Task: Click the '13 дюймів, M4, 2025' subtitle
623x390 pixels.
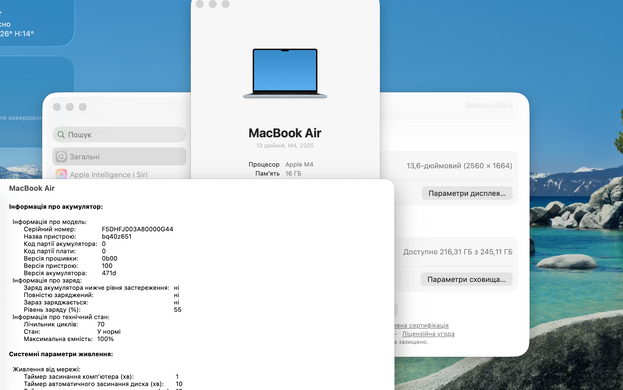Action: point(285,146)
